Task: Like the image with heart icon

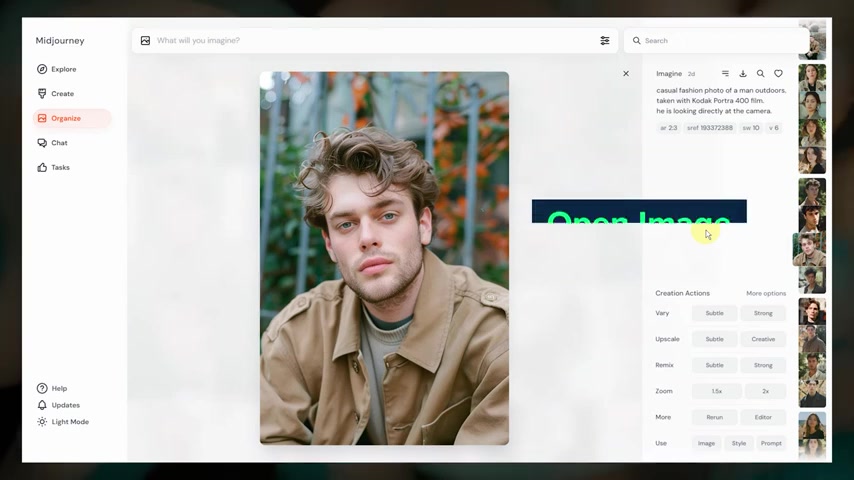Action: [778, 74]
